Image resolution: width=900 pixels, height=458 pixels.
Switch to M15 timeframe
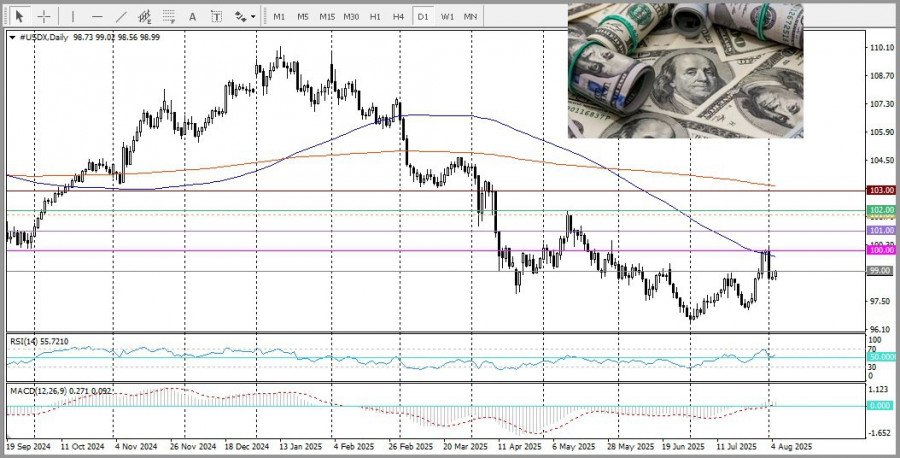click(327, 17)
